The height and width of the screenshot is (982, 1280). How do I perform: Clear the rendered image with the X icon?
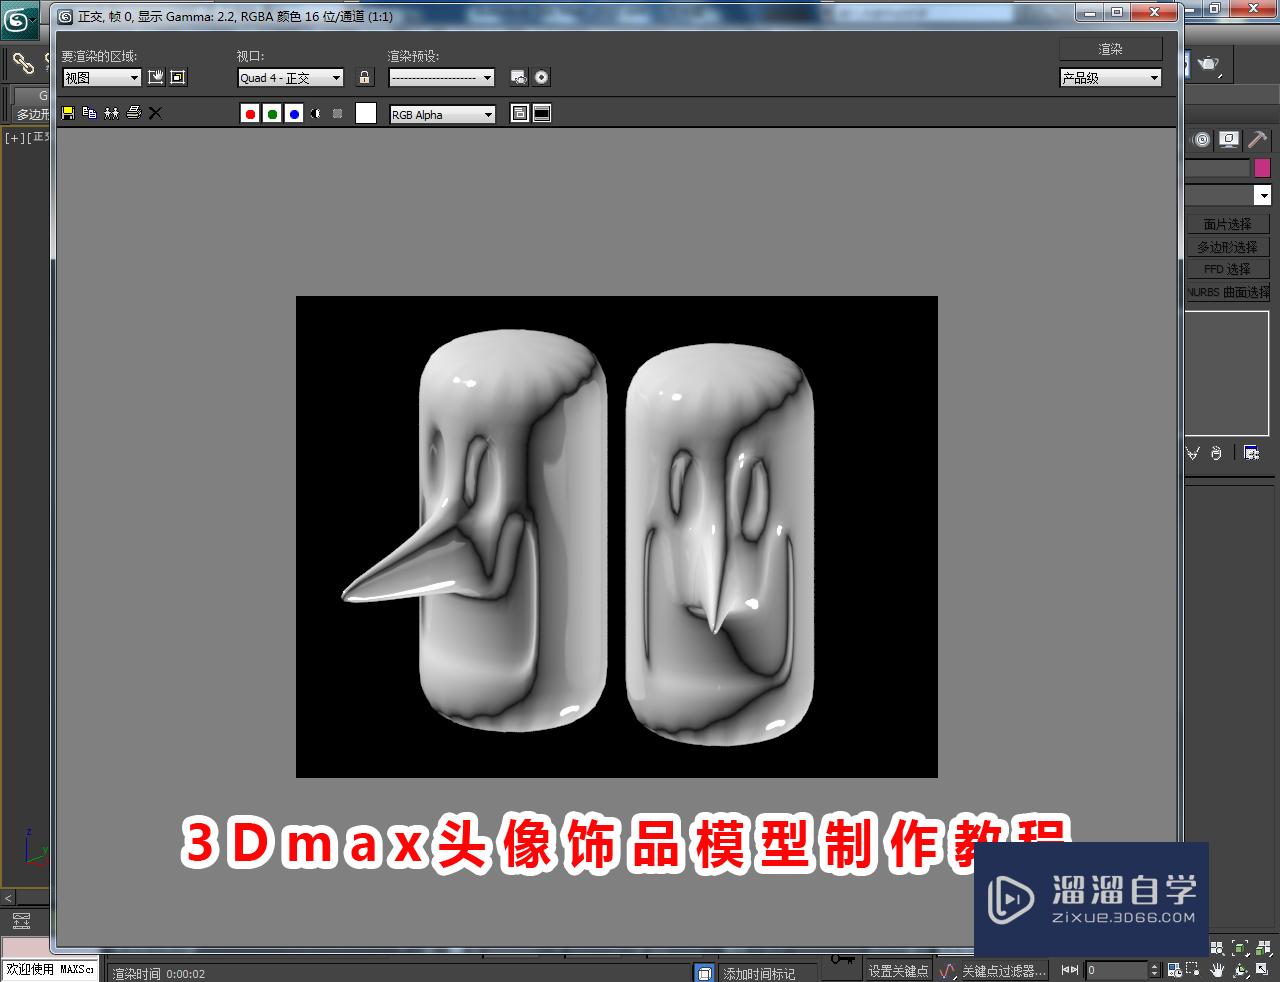(155, 113)
